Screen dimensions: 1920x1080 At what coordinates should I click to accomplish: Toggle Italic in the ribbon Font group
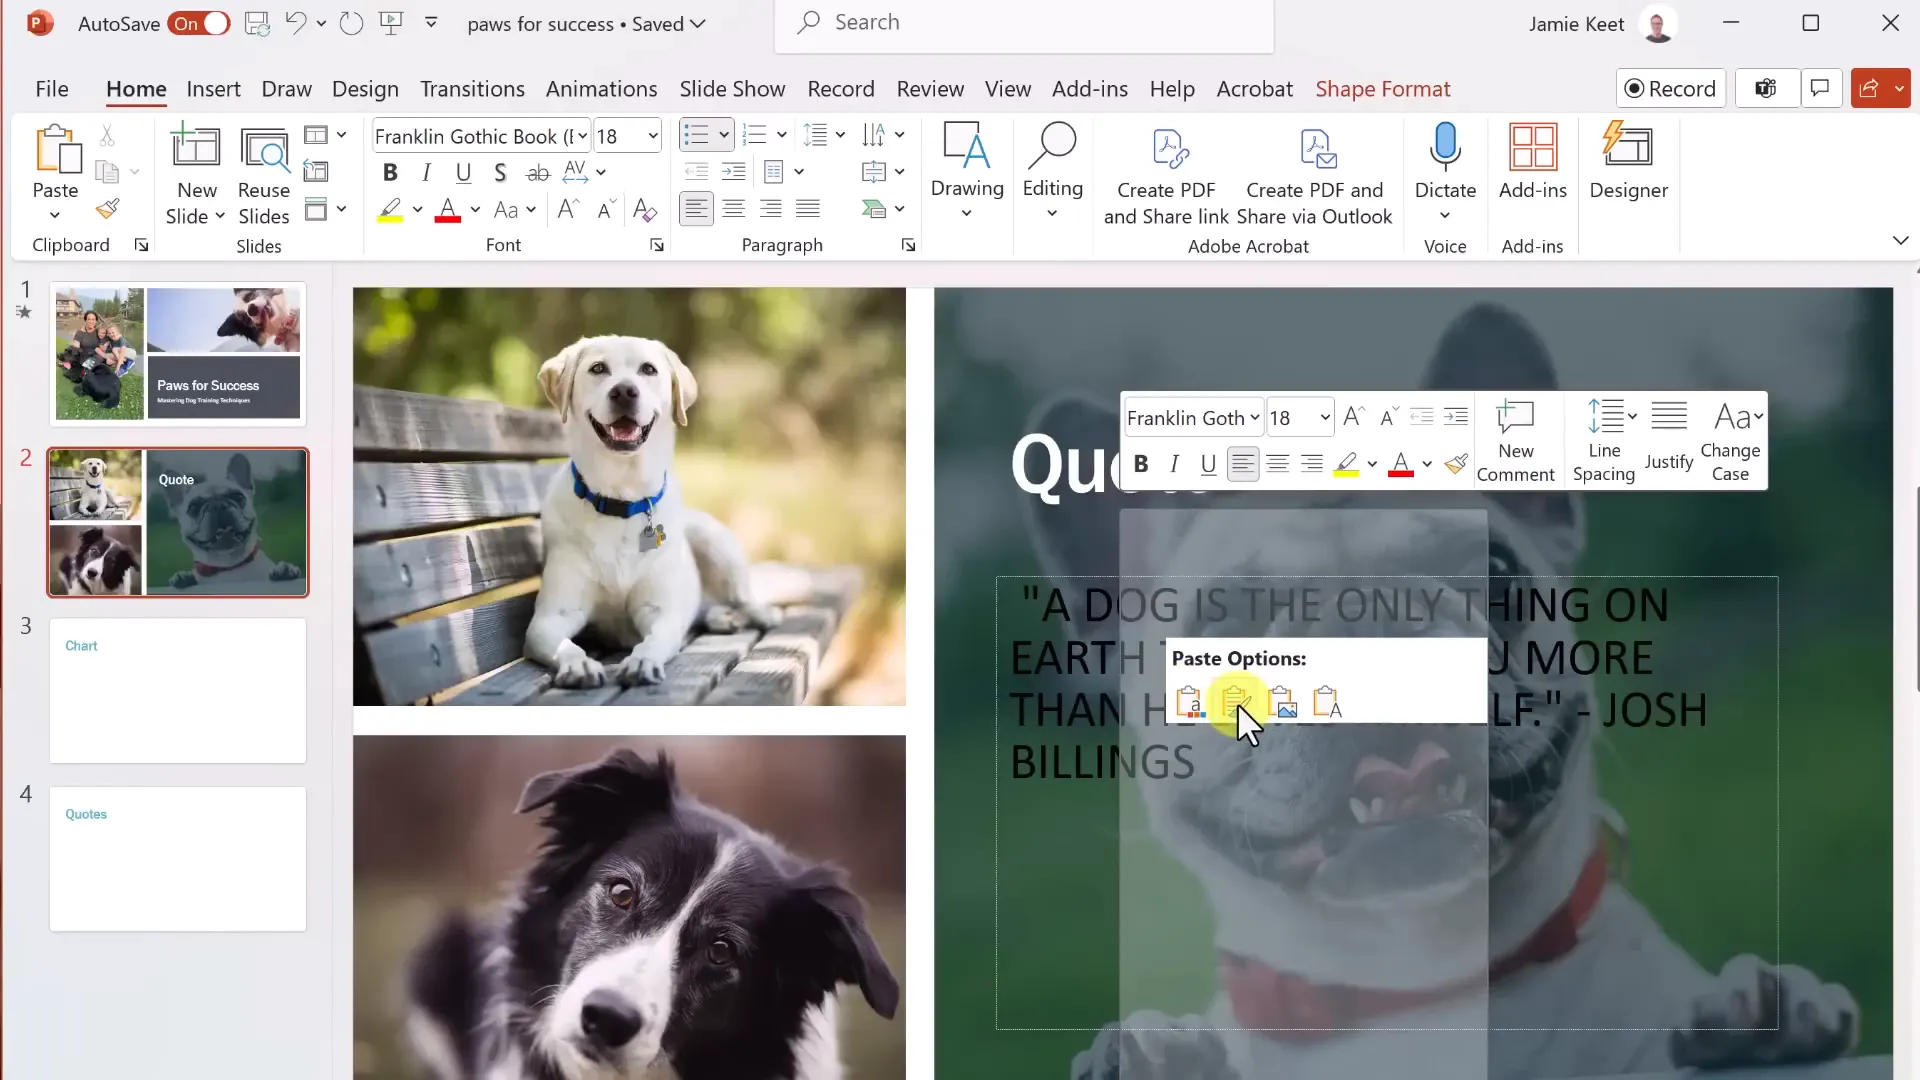coord(427,172)
